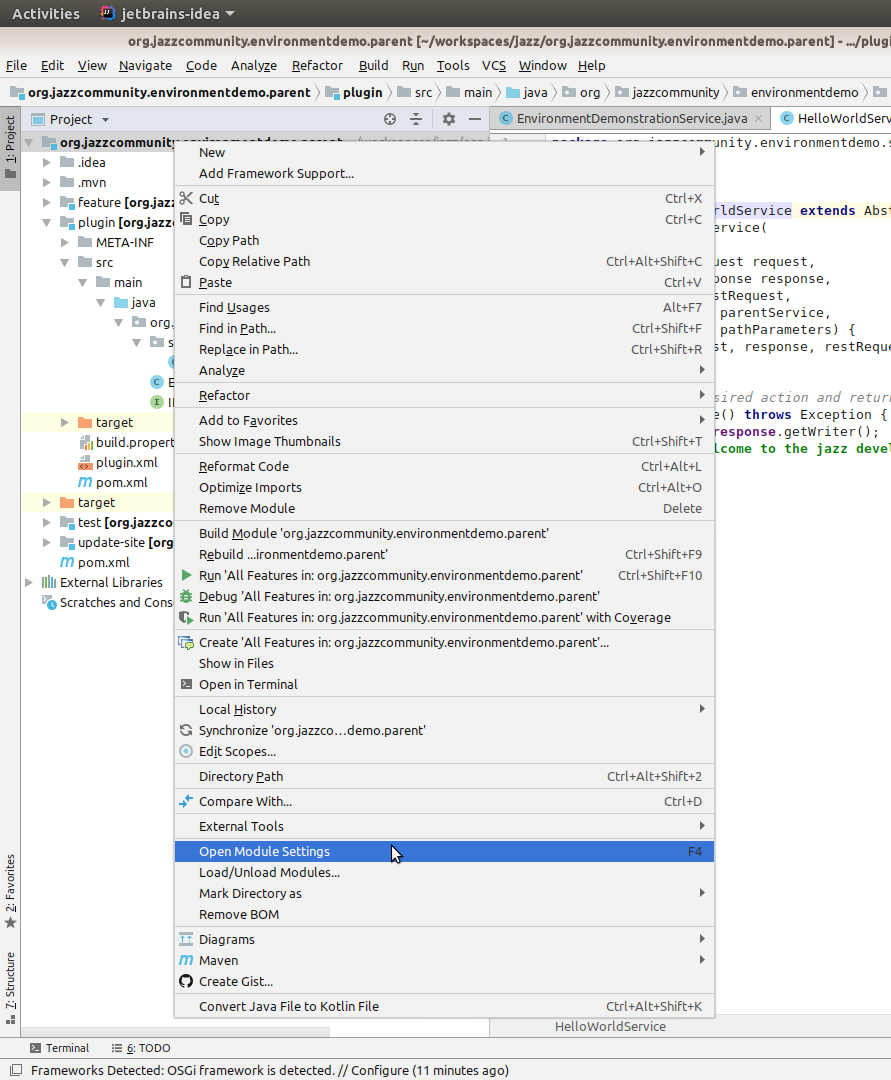Collapse the plugin module node
The height and width of the screenshot is (1080, 891).
click(x=46, y=222)
